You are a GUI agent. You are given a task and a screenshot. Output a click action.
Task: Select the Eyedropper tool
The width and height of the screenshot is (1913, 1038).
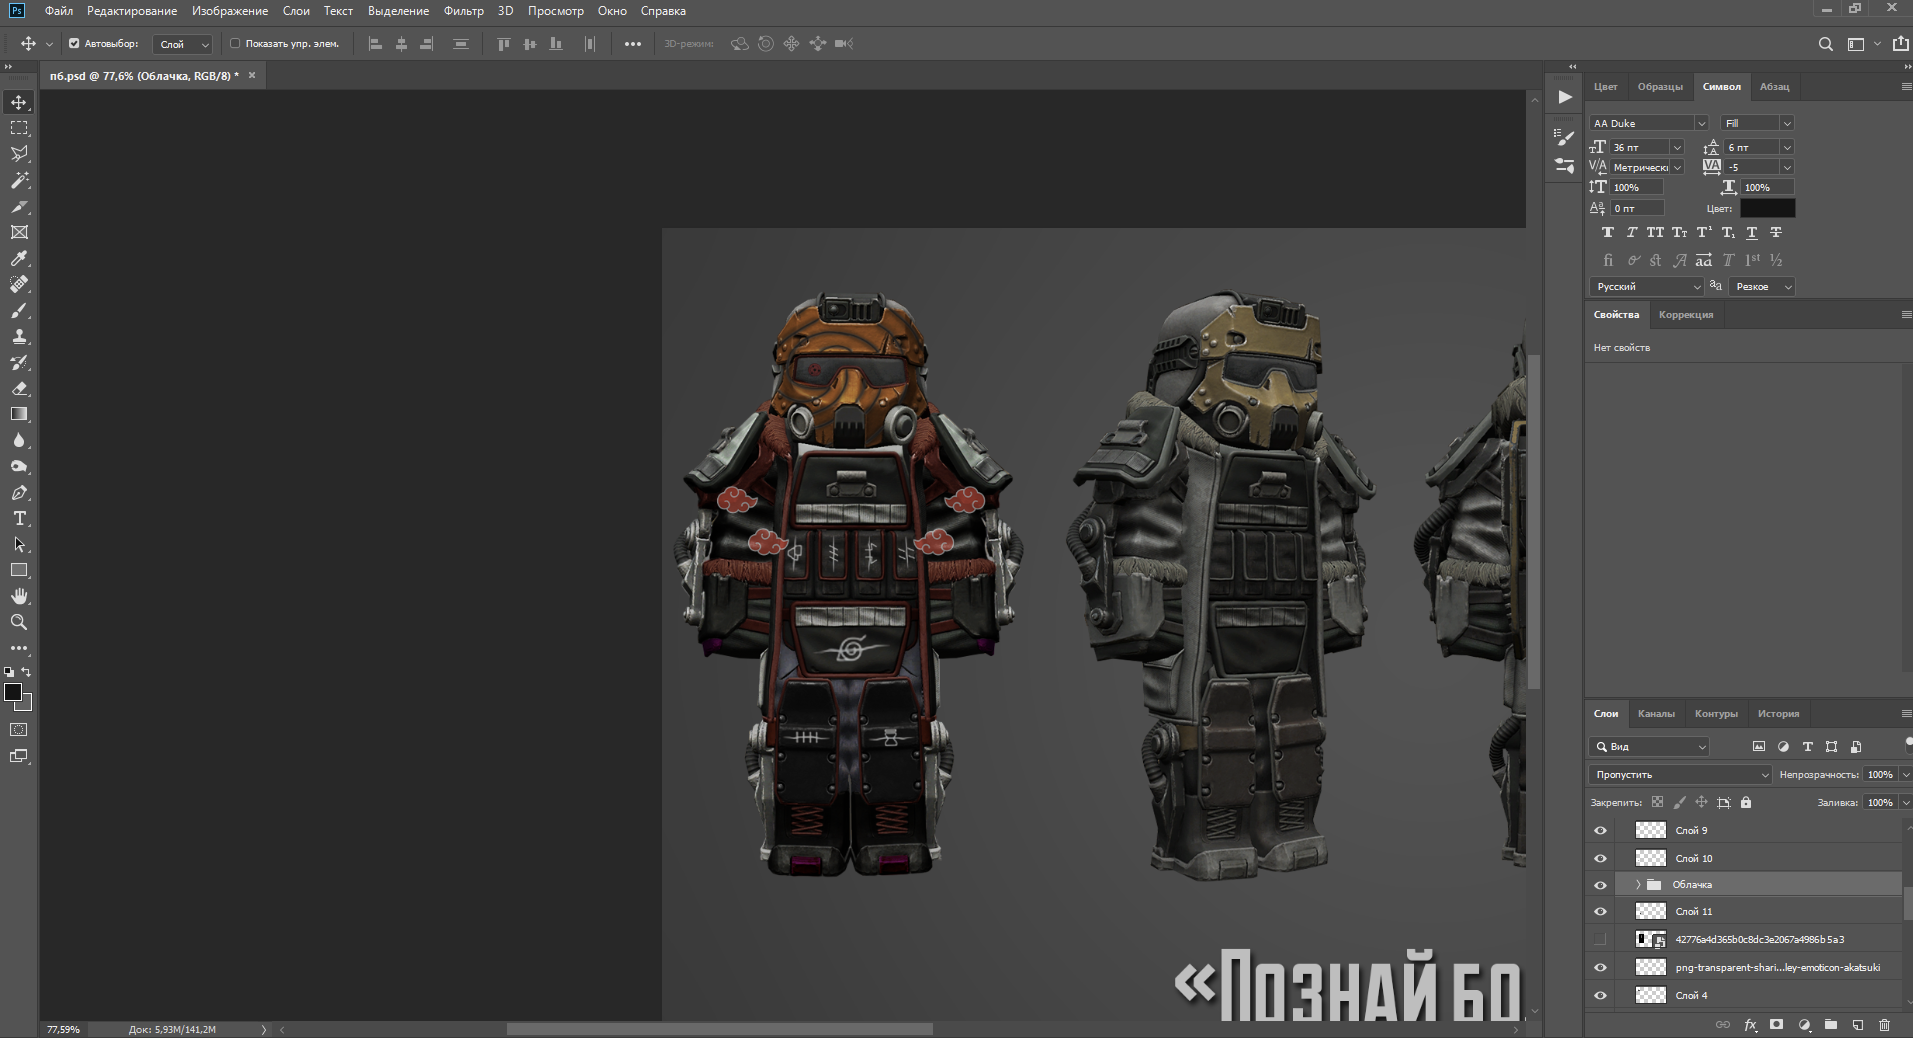tap(19, 258)
